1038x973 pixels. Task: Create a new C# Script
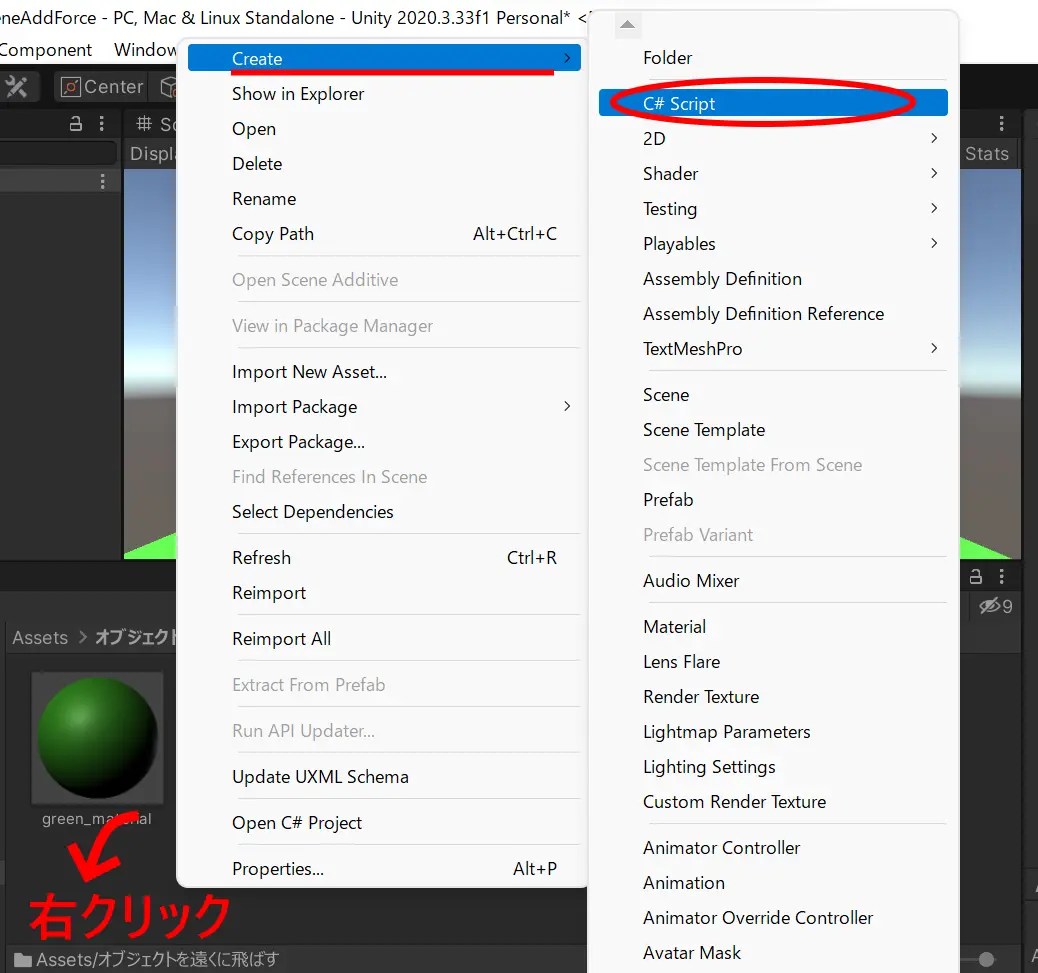pos(773,103)
